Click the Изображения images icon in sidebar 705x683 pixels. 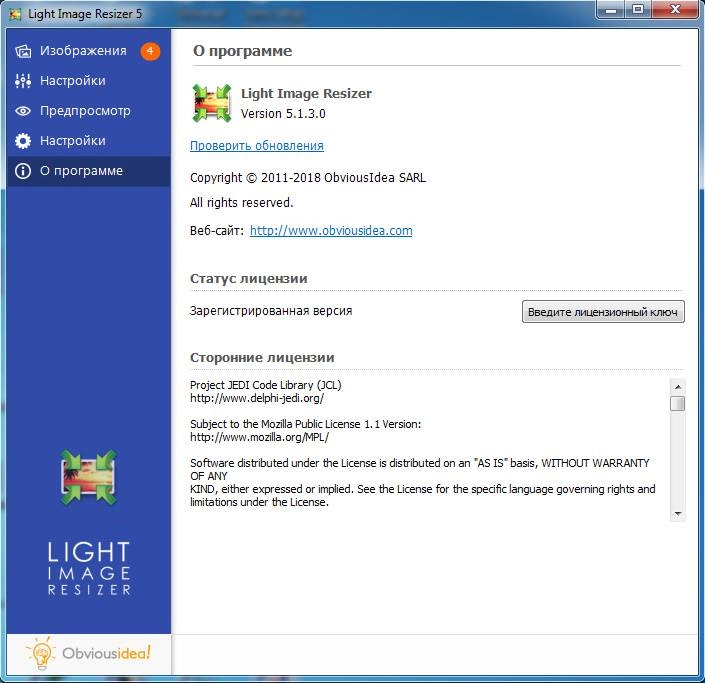tap(23, 51)
